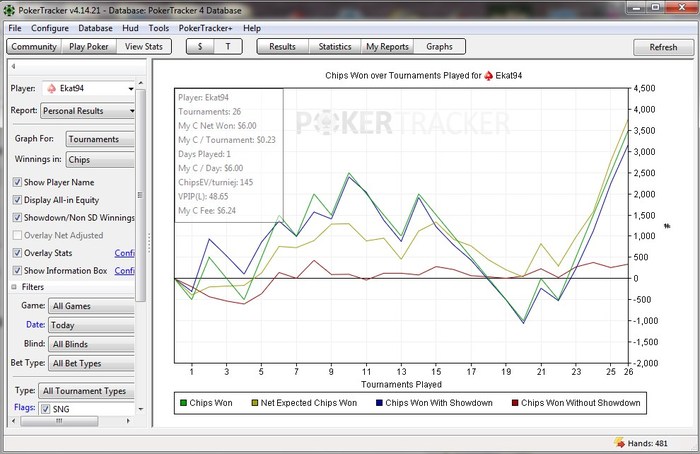700x454 pixels.
Task: Switch to the Community tab
Action: point(34,46)
